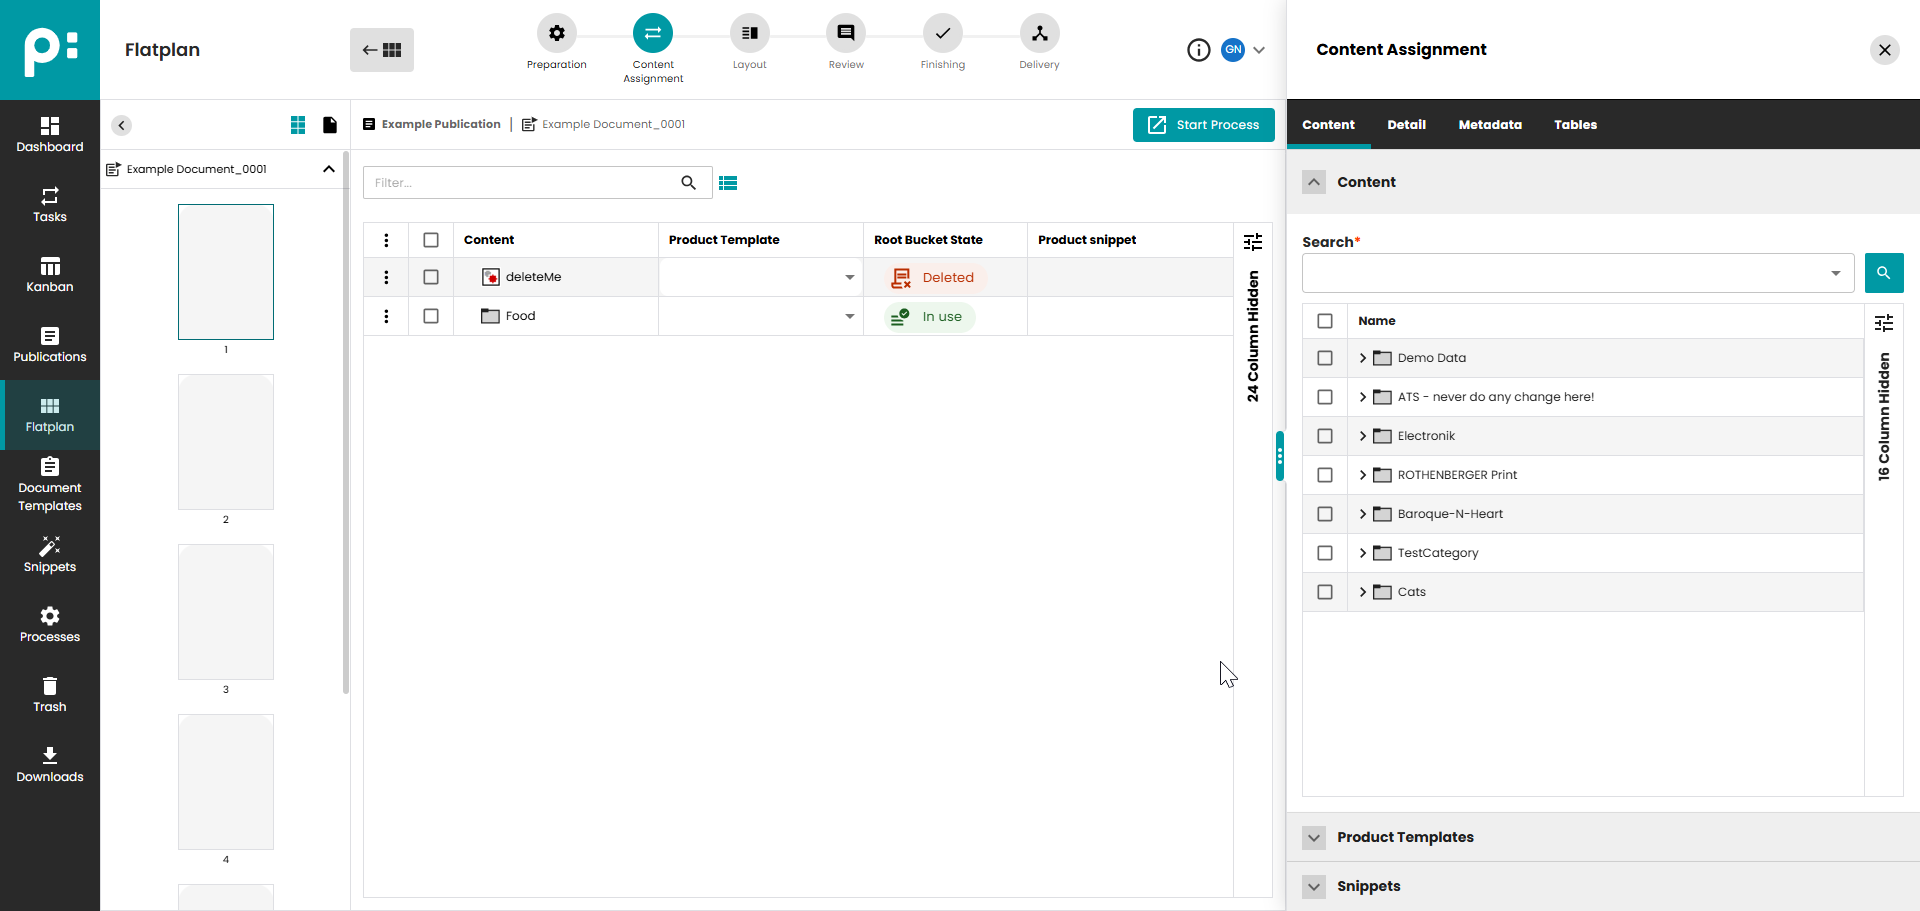Click the Delivery workflow step icon
1920x911 pixels.
click(x=1039, y=34)
